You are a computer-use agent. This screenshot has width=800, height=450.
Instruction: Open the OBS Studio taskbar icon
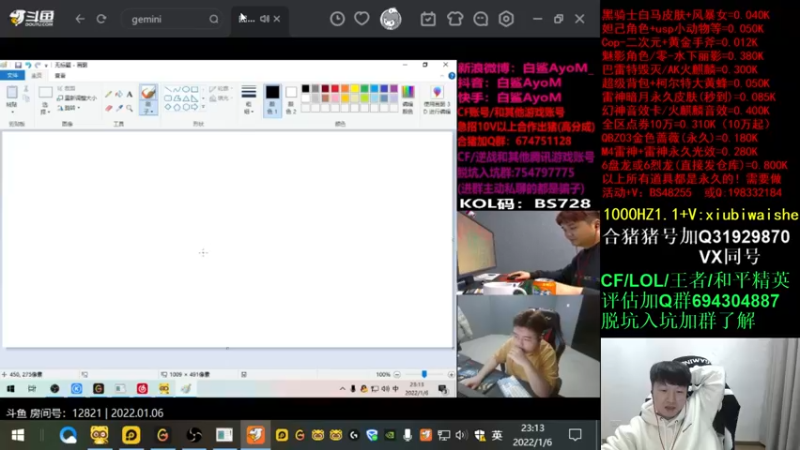tap(194, 435)
